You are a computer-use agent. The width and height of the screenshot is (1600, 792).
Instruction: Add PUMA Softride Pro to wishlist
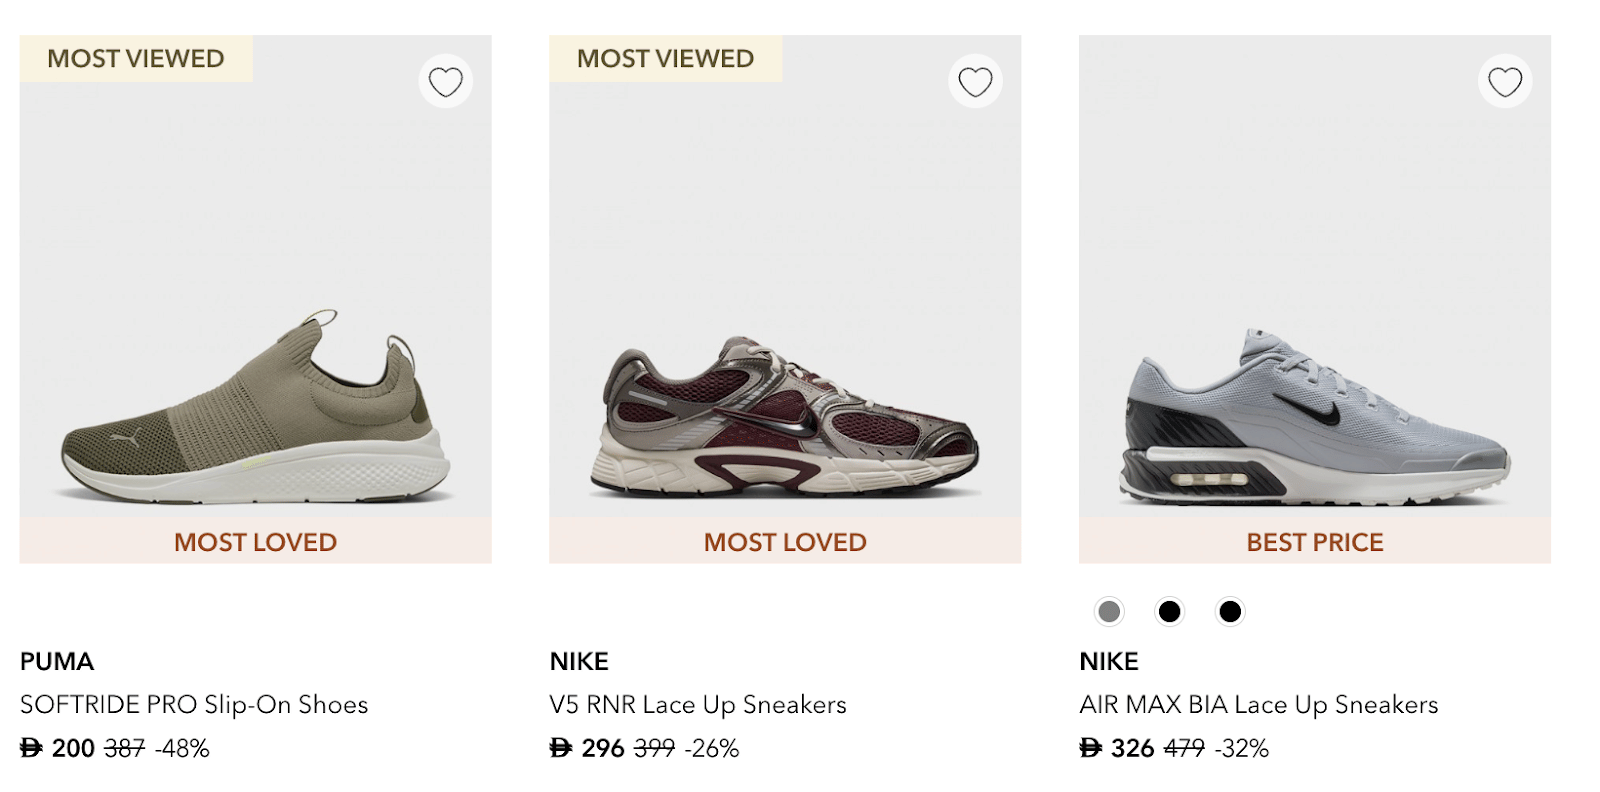coord(446,82)
